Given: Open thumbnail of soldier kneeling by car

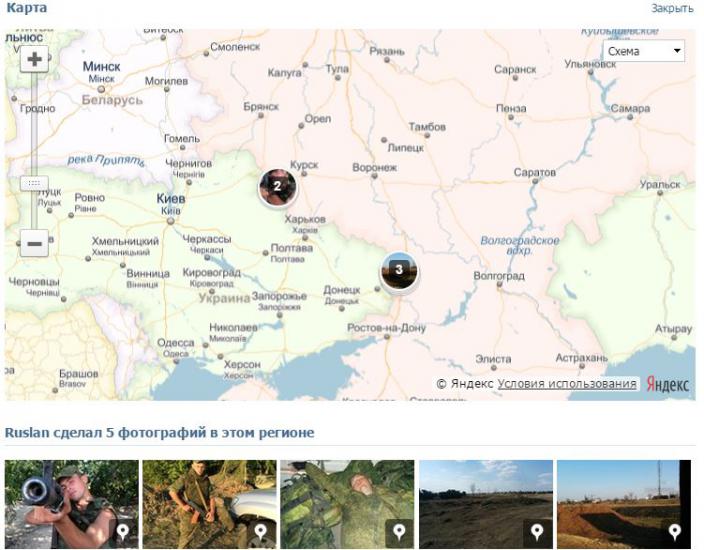Looking at the screenshot, I should click(x=210, y=504).
